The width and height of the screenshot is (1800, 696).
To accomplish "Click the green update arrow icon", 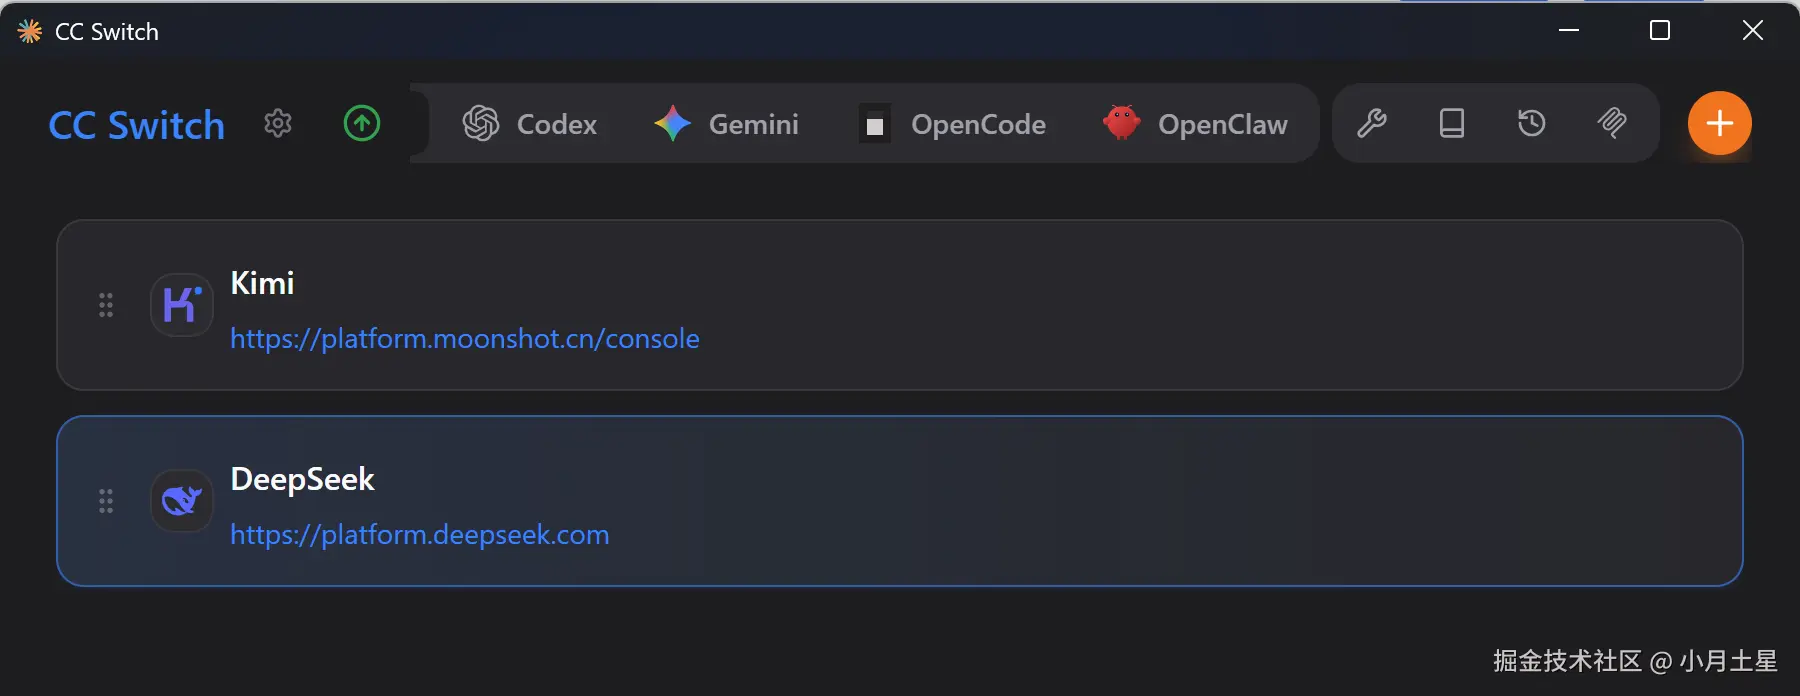I will (362, 123).
